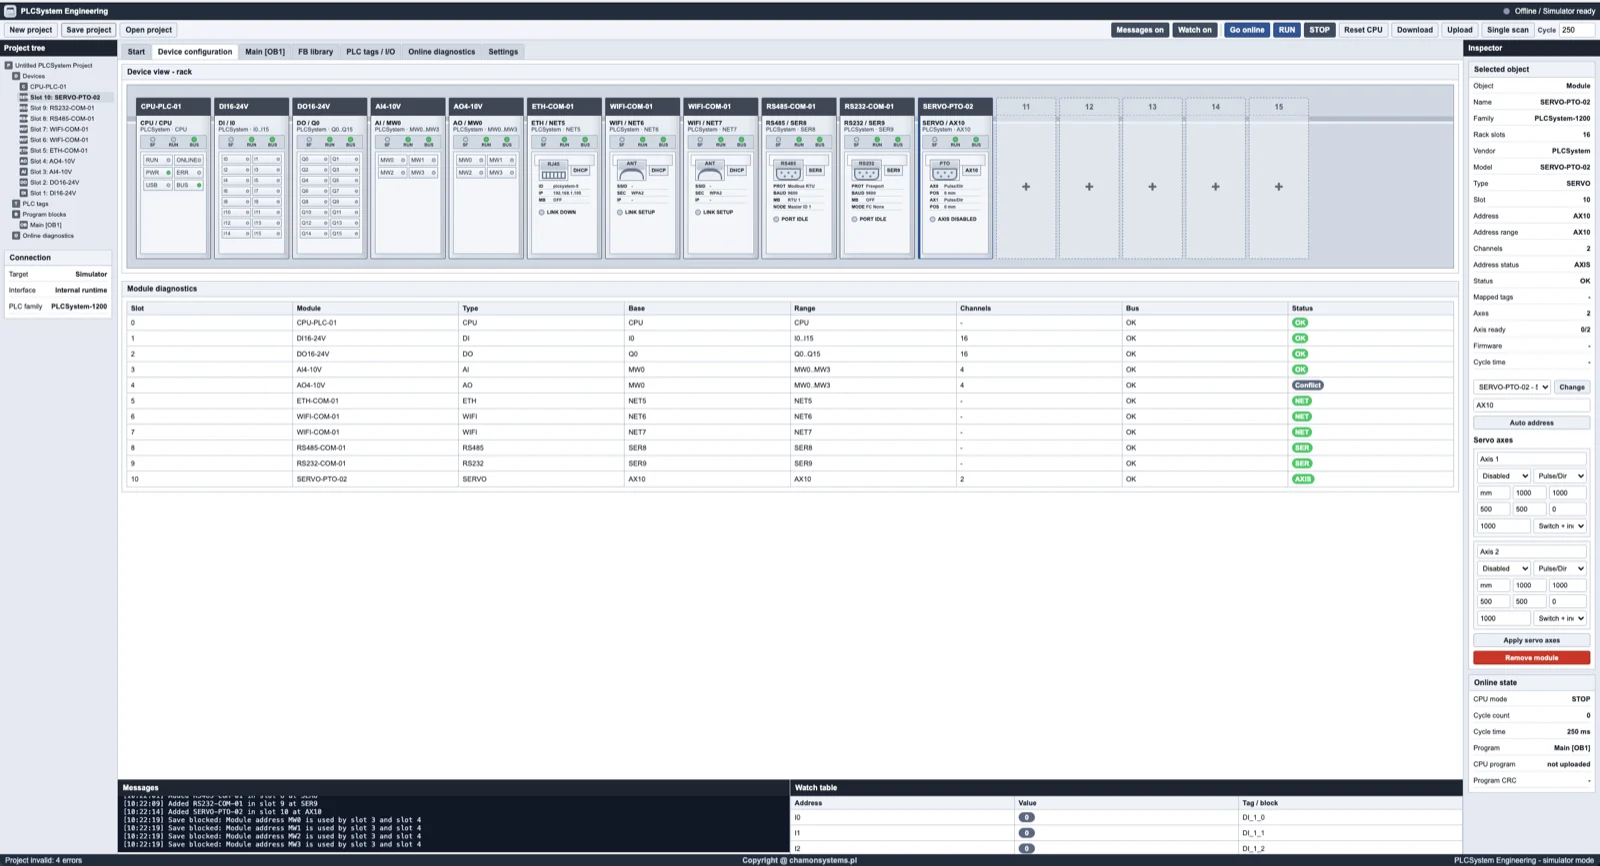Click Go online button

1247,30
